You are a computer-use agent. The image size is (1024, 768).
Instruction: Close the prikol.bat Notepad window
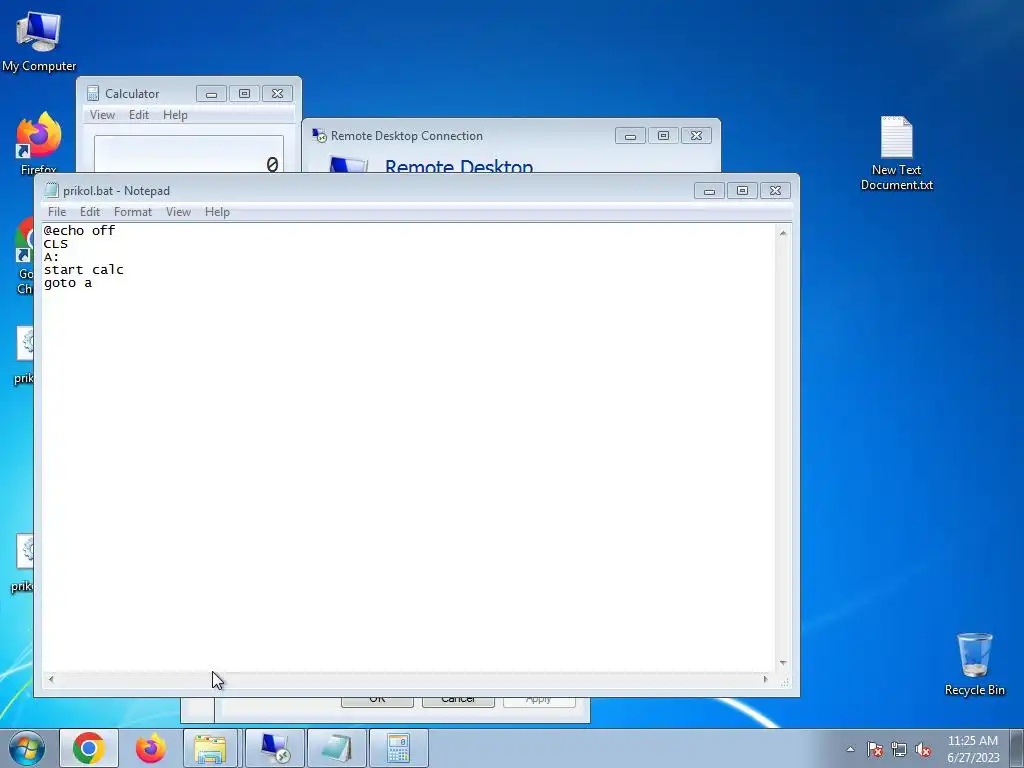(775, 191)
